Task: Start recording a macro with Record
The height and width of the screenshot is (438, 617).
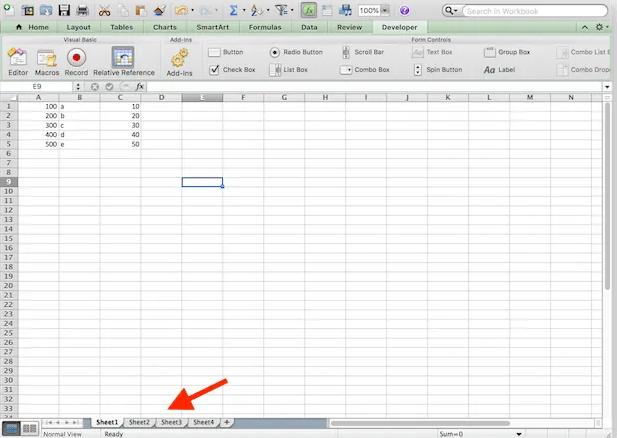Action: click(x=76, y=61)
